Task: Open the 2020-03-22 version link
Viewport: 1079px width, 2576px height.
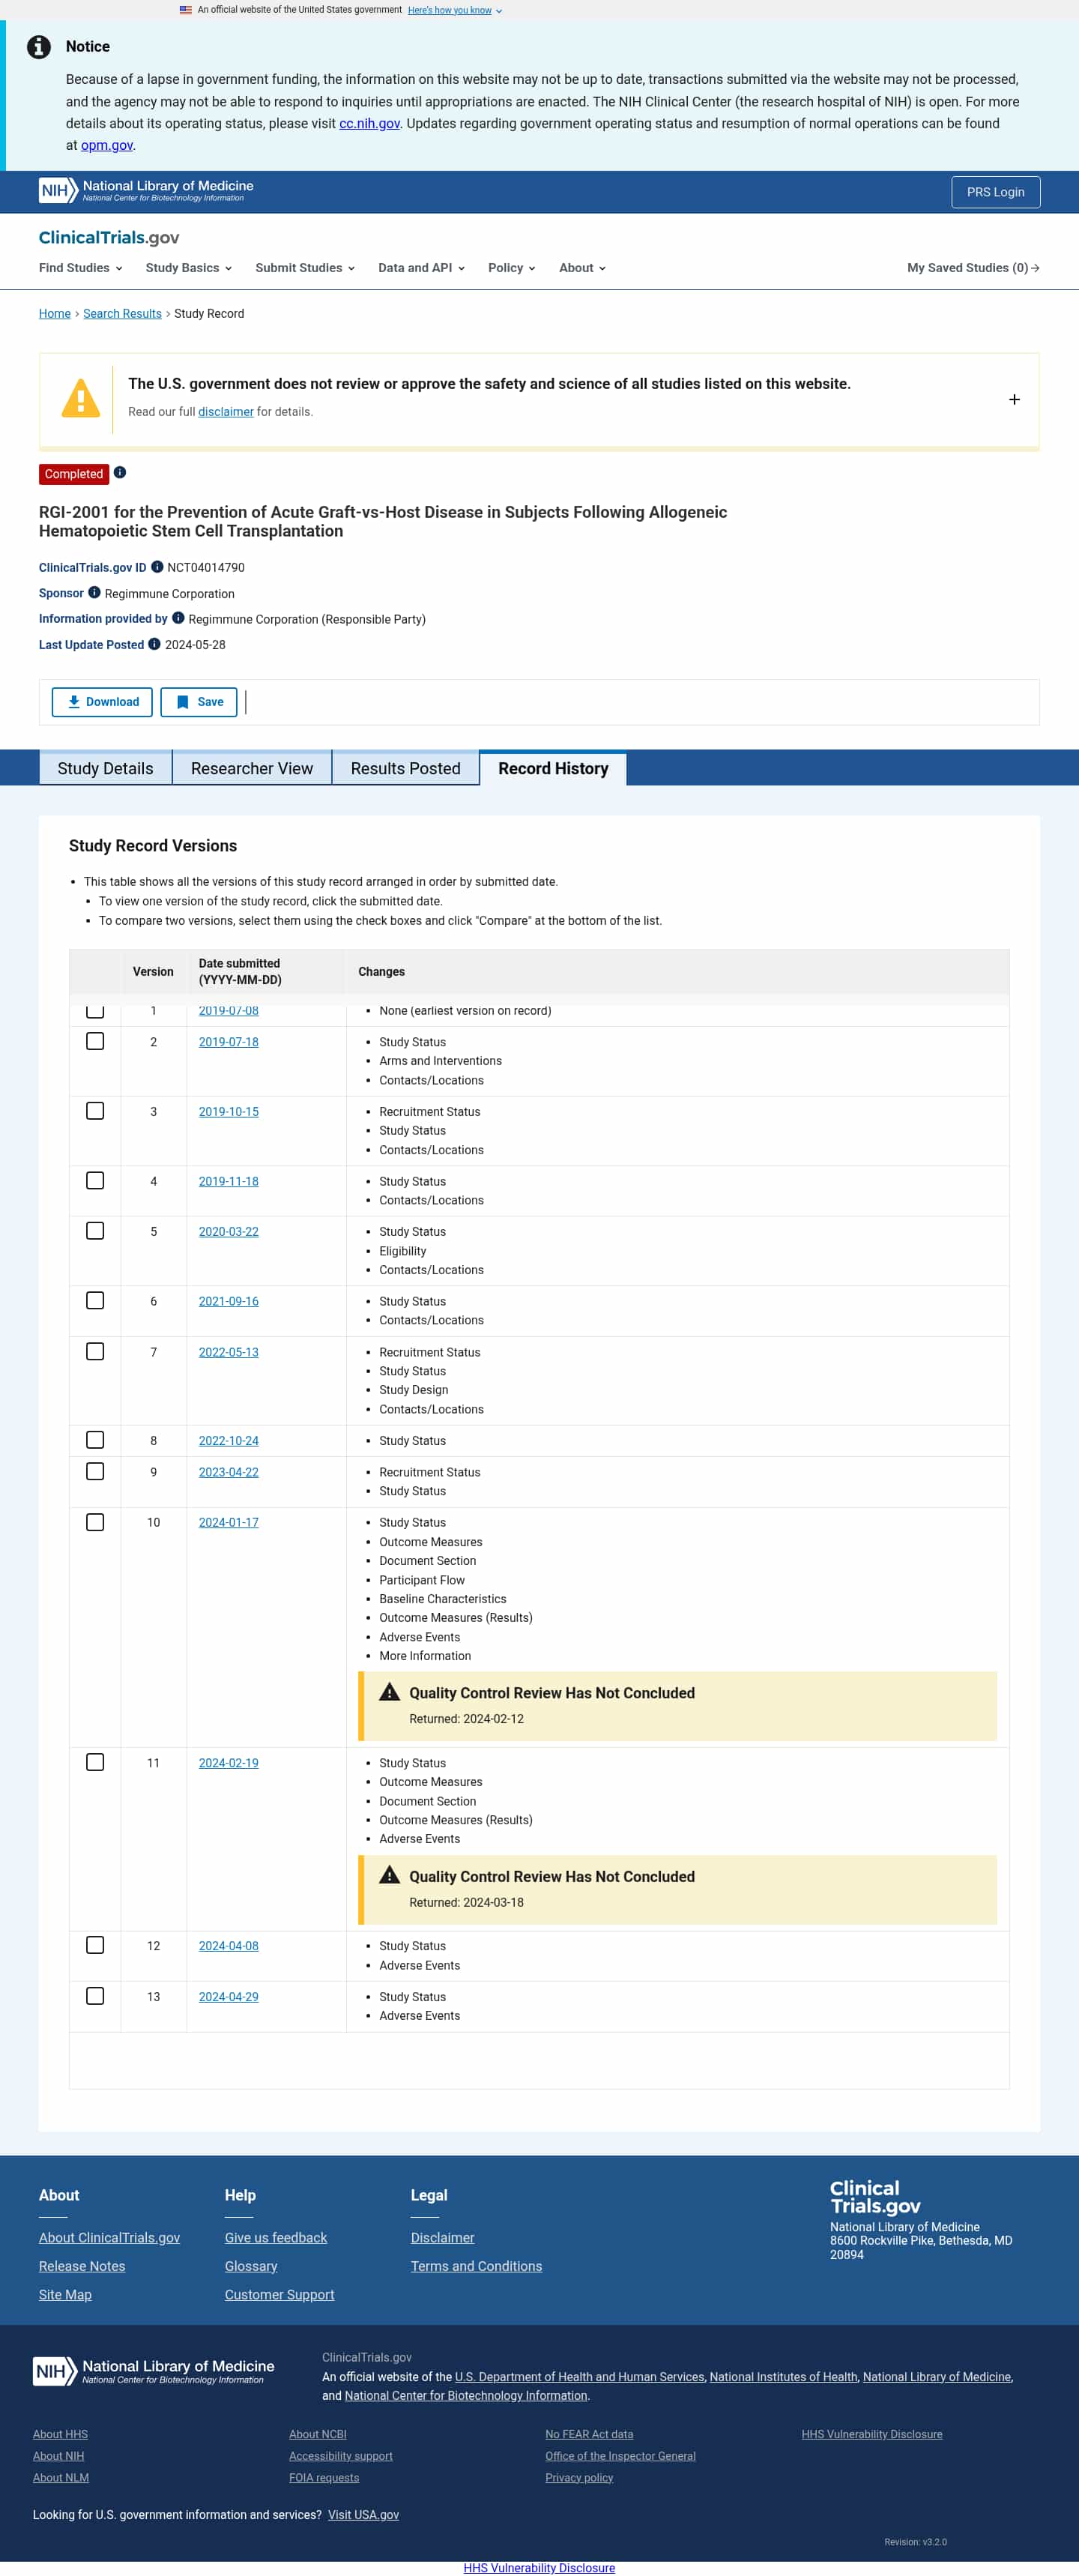Action: pos(229,1232)
